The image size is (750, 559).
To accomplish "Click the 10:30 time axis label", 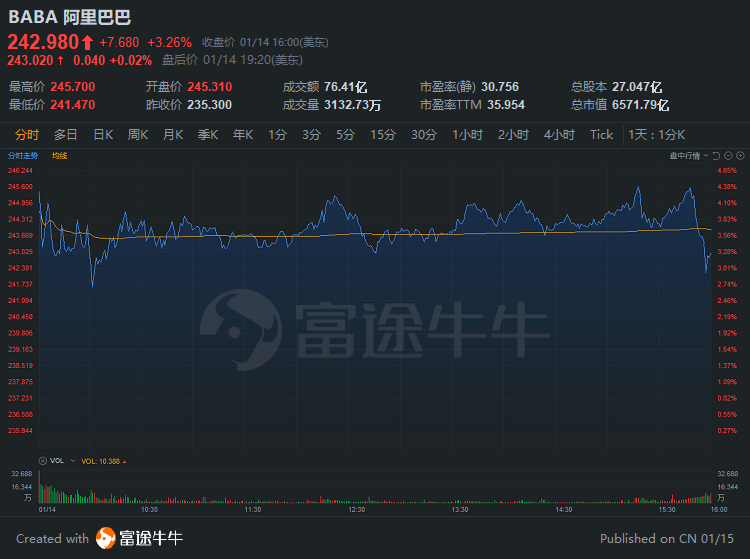I will point(149,510).
